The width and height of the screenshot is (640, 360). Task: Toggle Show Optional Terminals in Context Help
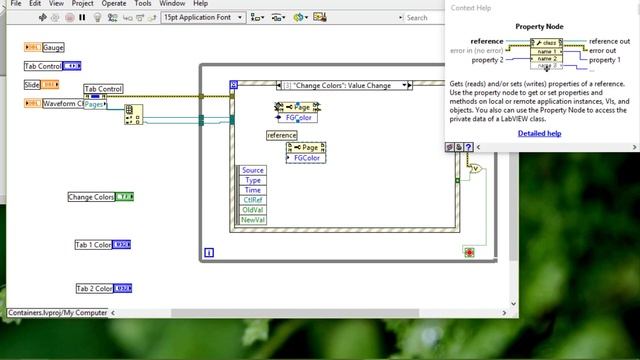click(x=449, y=147)
